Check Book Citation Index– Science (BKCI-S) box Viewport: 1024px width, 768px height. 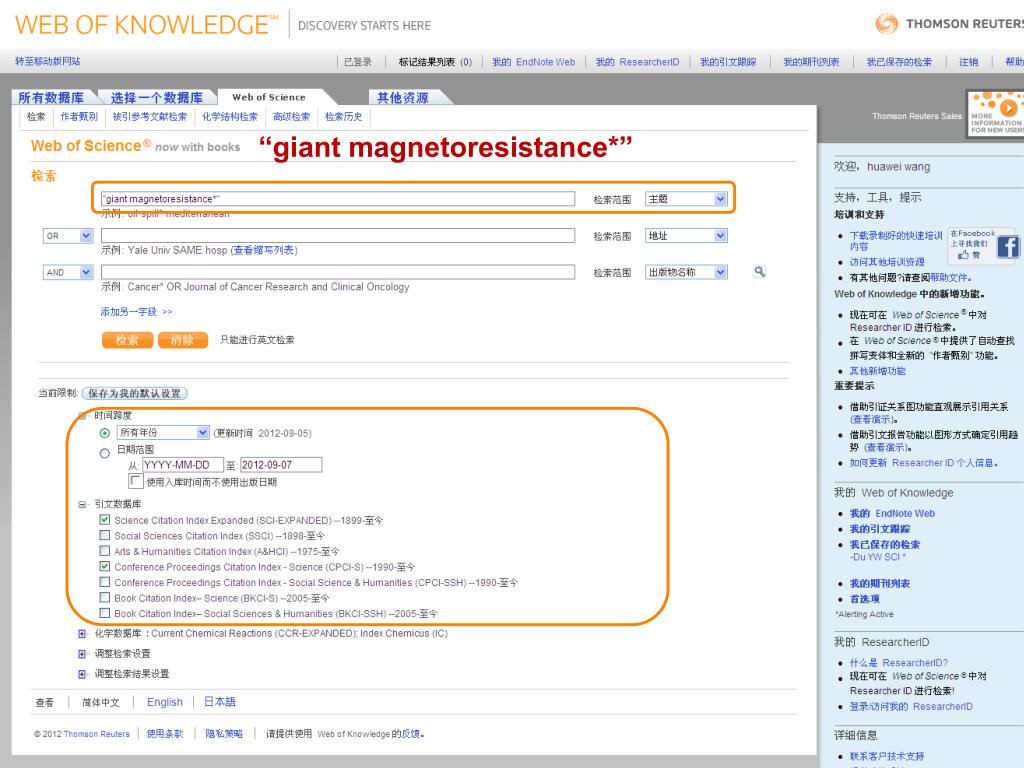[104, 598]
